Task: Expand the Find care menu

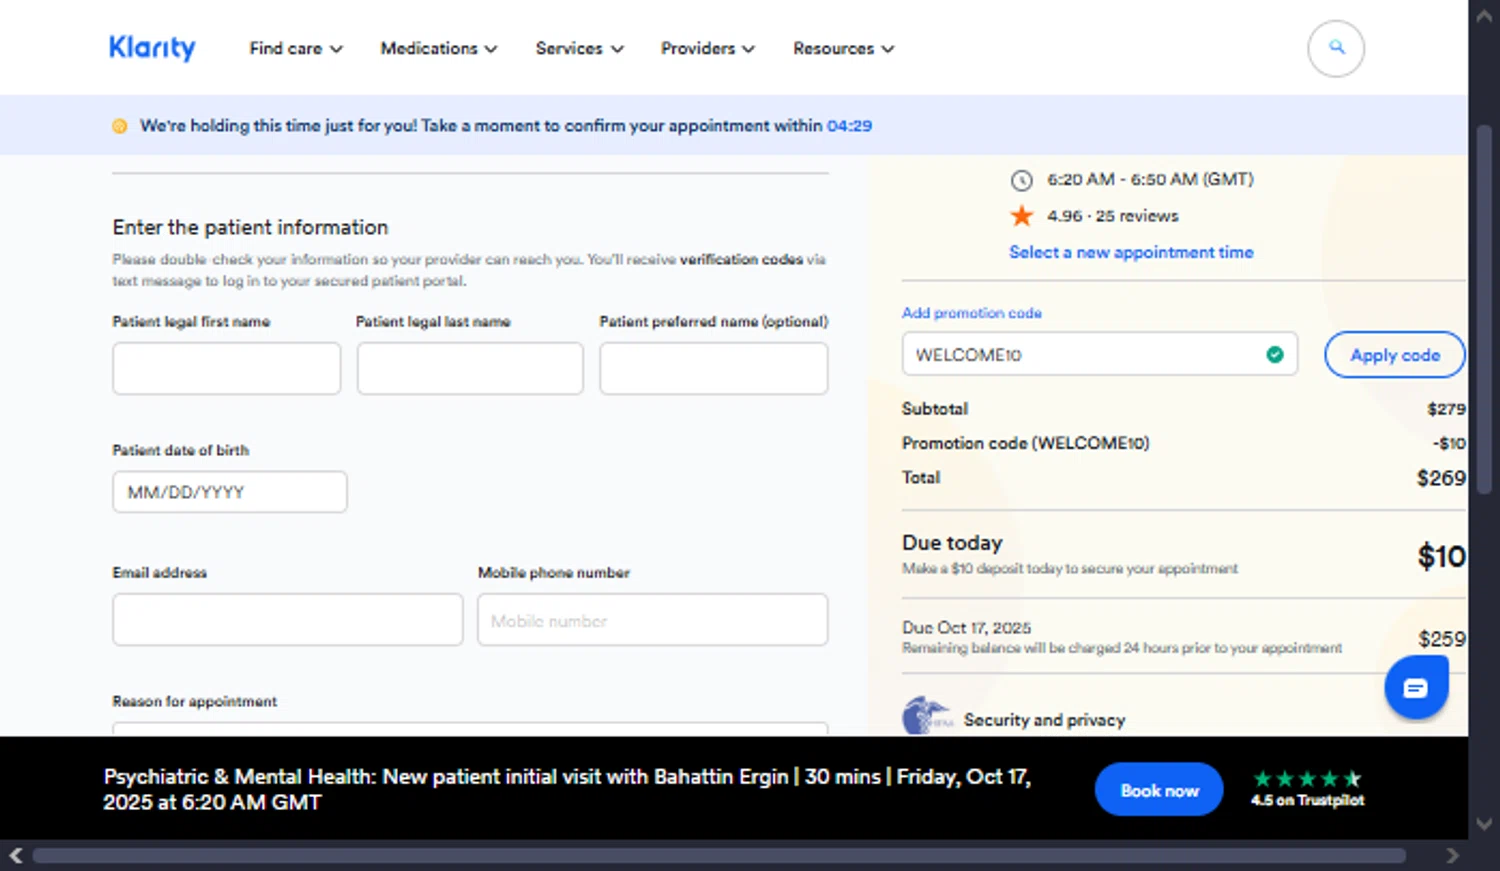Action: 296,48
